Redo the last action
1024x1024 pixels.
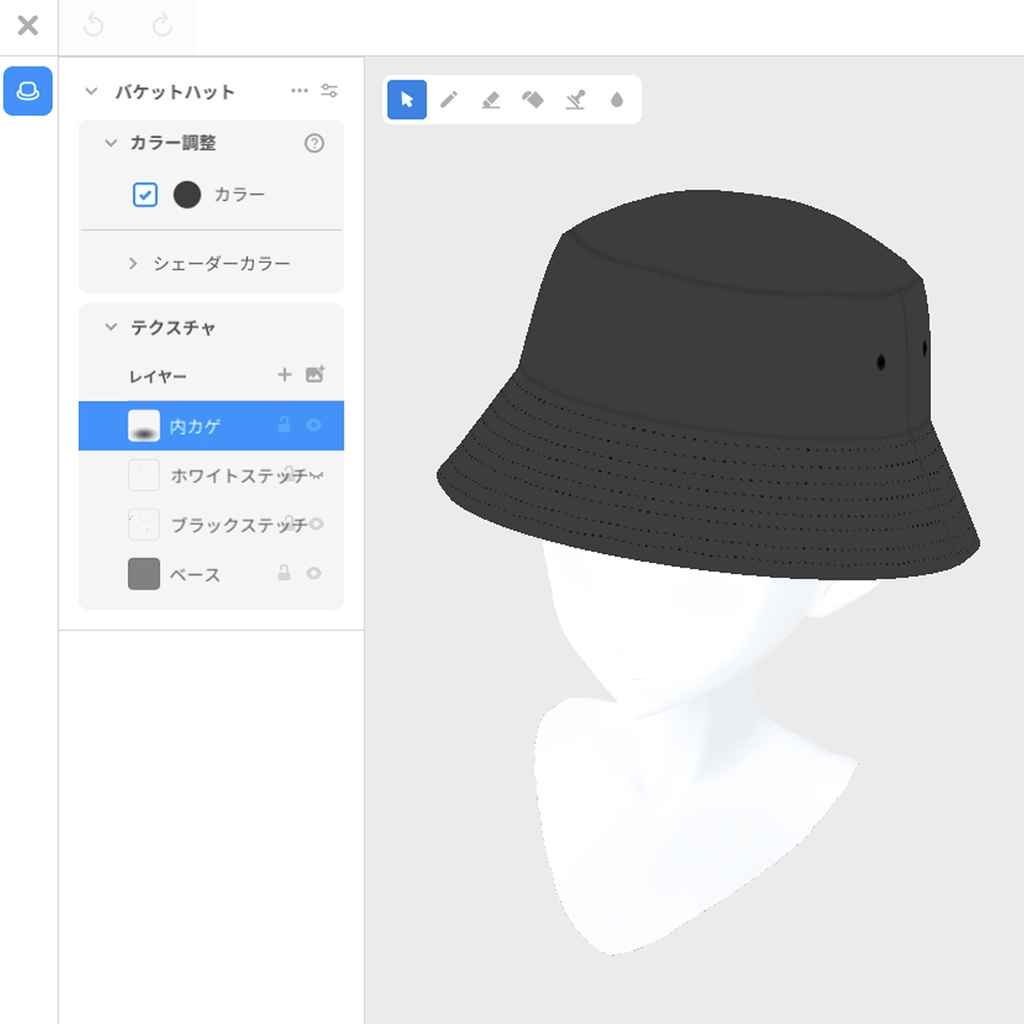[x=162, y=25]
